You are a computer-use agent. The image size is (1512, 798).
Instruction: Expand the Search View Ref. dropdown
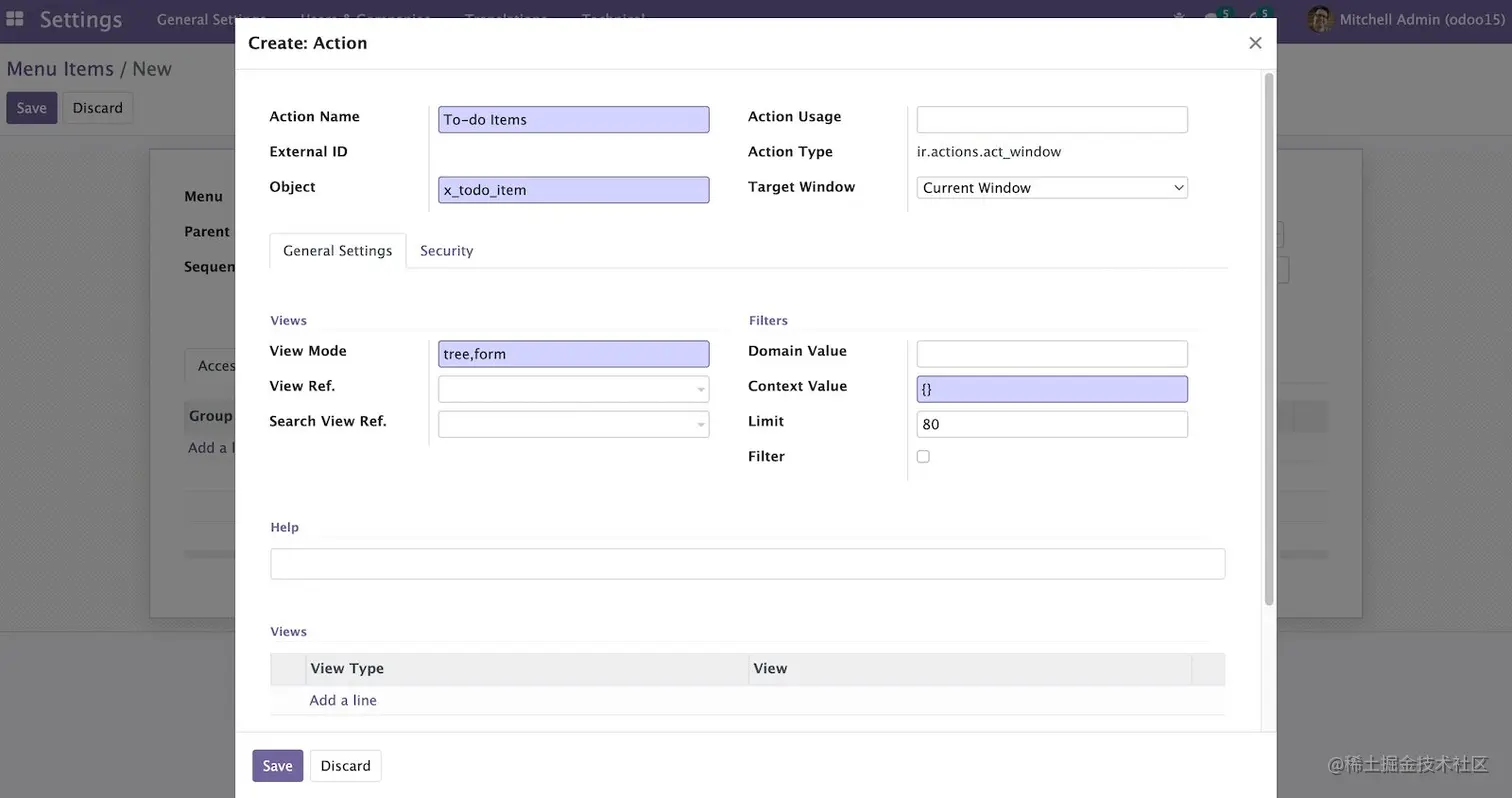(701, 424)
